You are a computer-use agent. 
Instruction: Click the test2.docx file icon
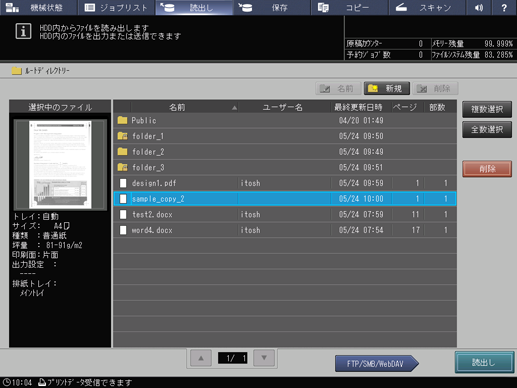(x=123, y=214)
